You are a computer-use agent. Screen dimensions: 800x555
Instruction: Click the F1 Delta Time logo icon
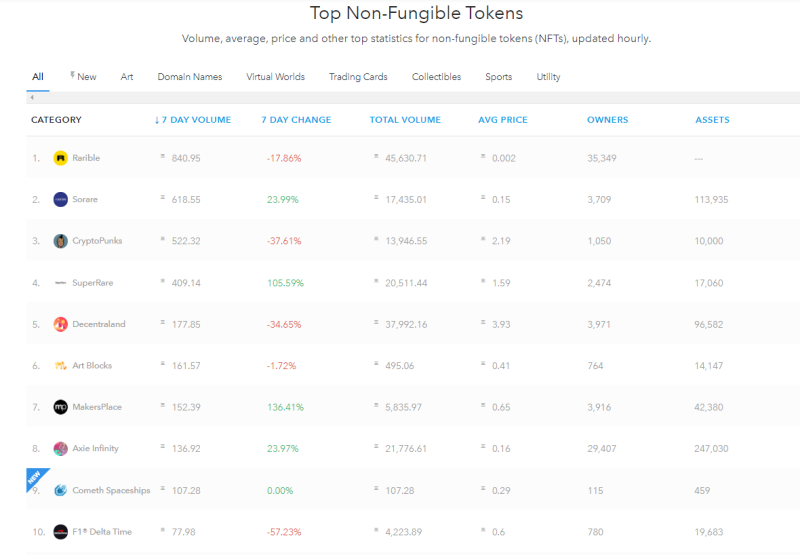pos(60,532)
